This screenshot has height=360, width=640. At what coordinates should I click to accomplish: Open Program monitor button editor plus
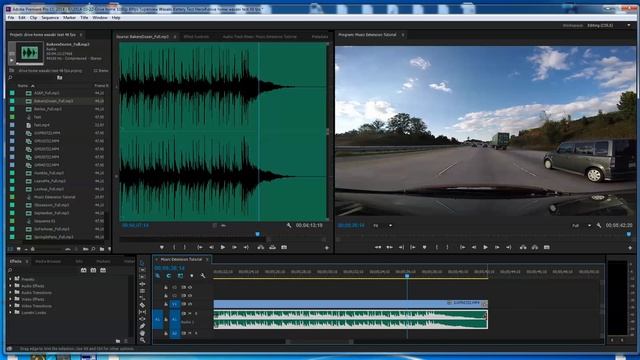(x=630, y=248)
